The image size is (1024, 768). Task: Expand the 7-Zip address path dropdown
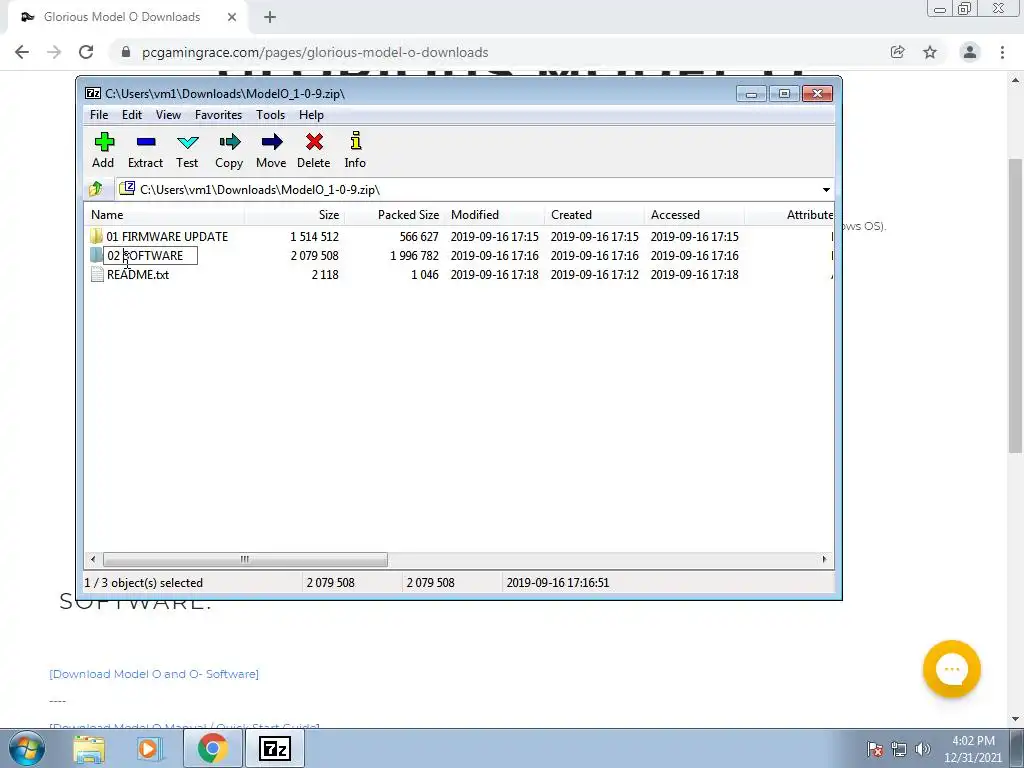(x=826, y=190)
